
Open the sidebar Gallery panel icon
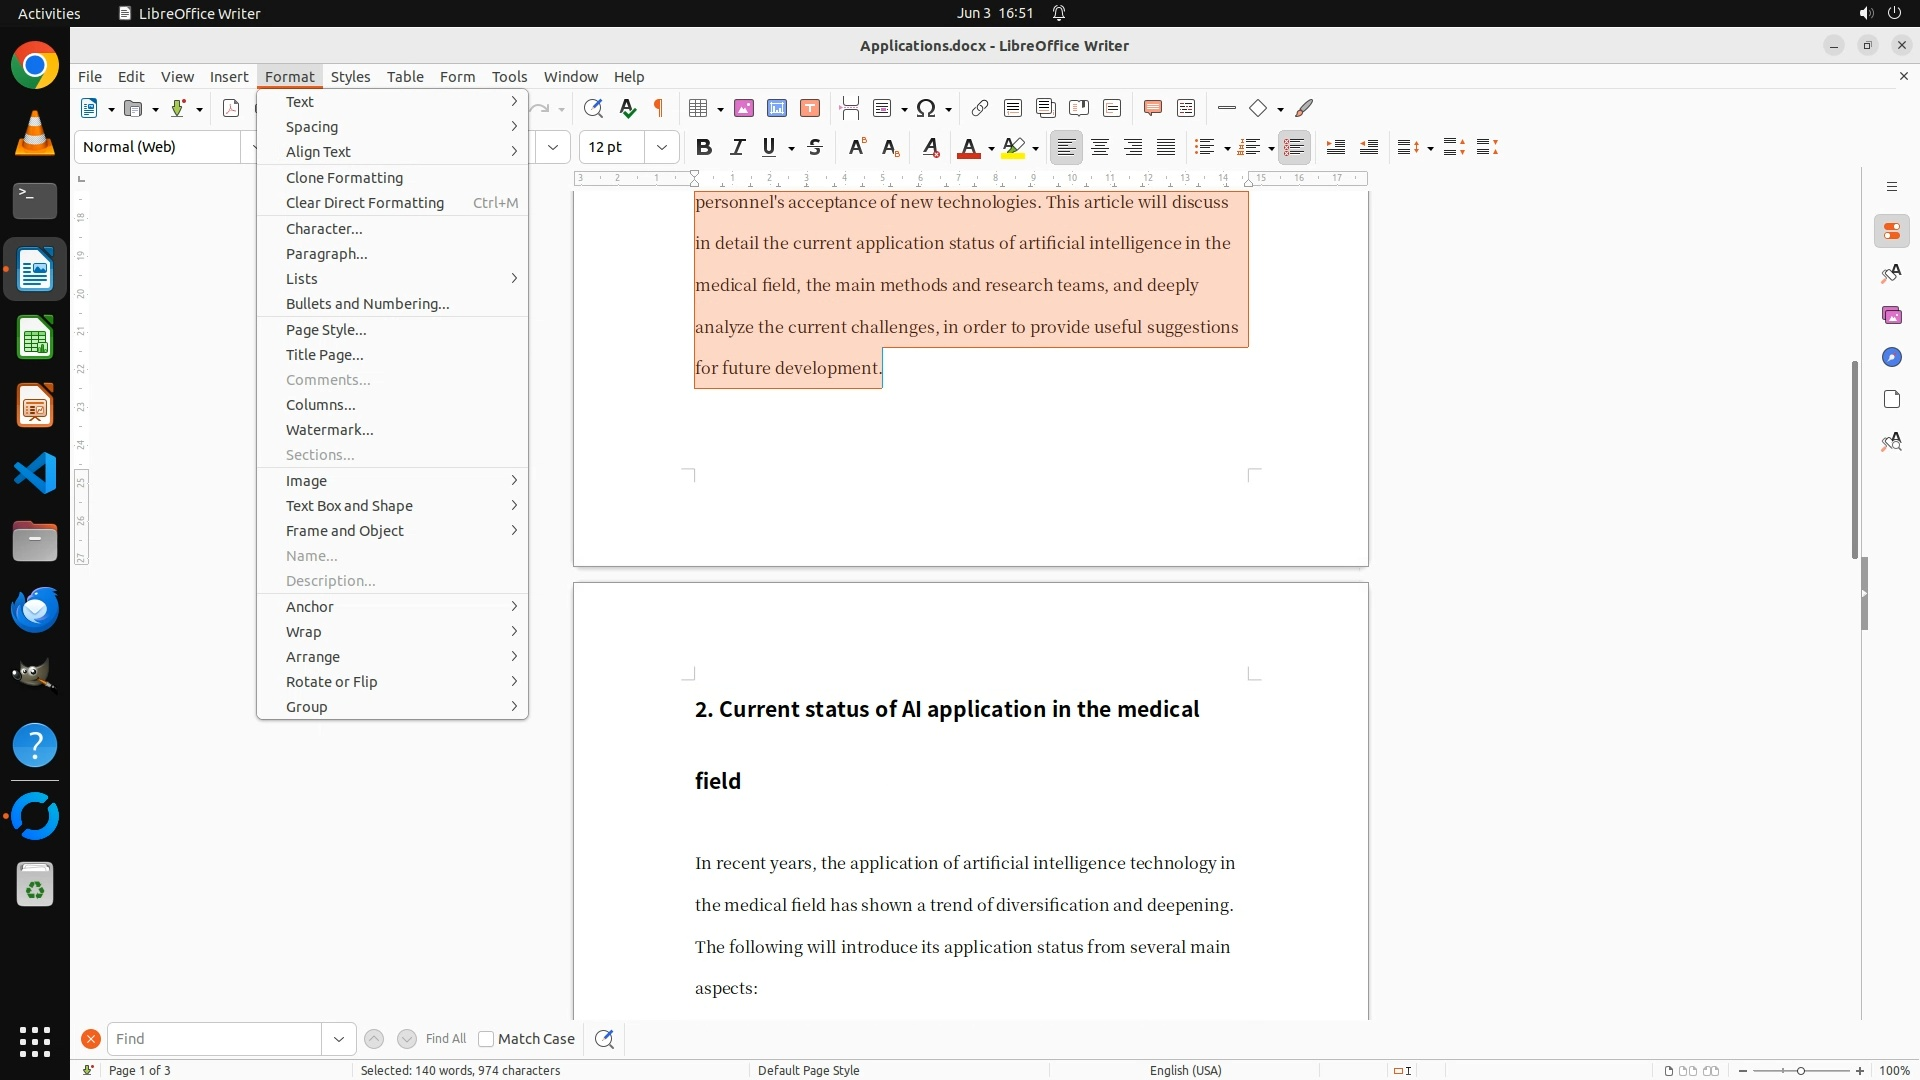click(1891, 315)
